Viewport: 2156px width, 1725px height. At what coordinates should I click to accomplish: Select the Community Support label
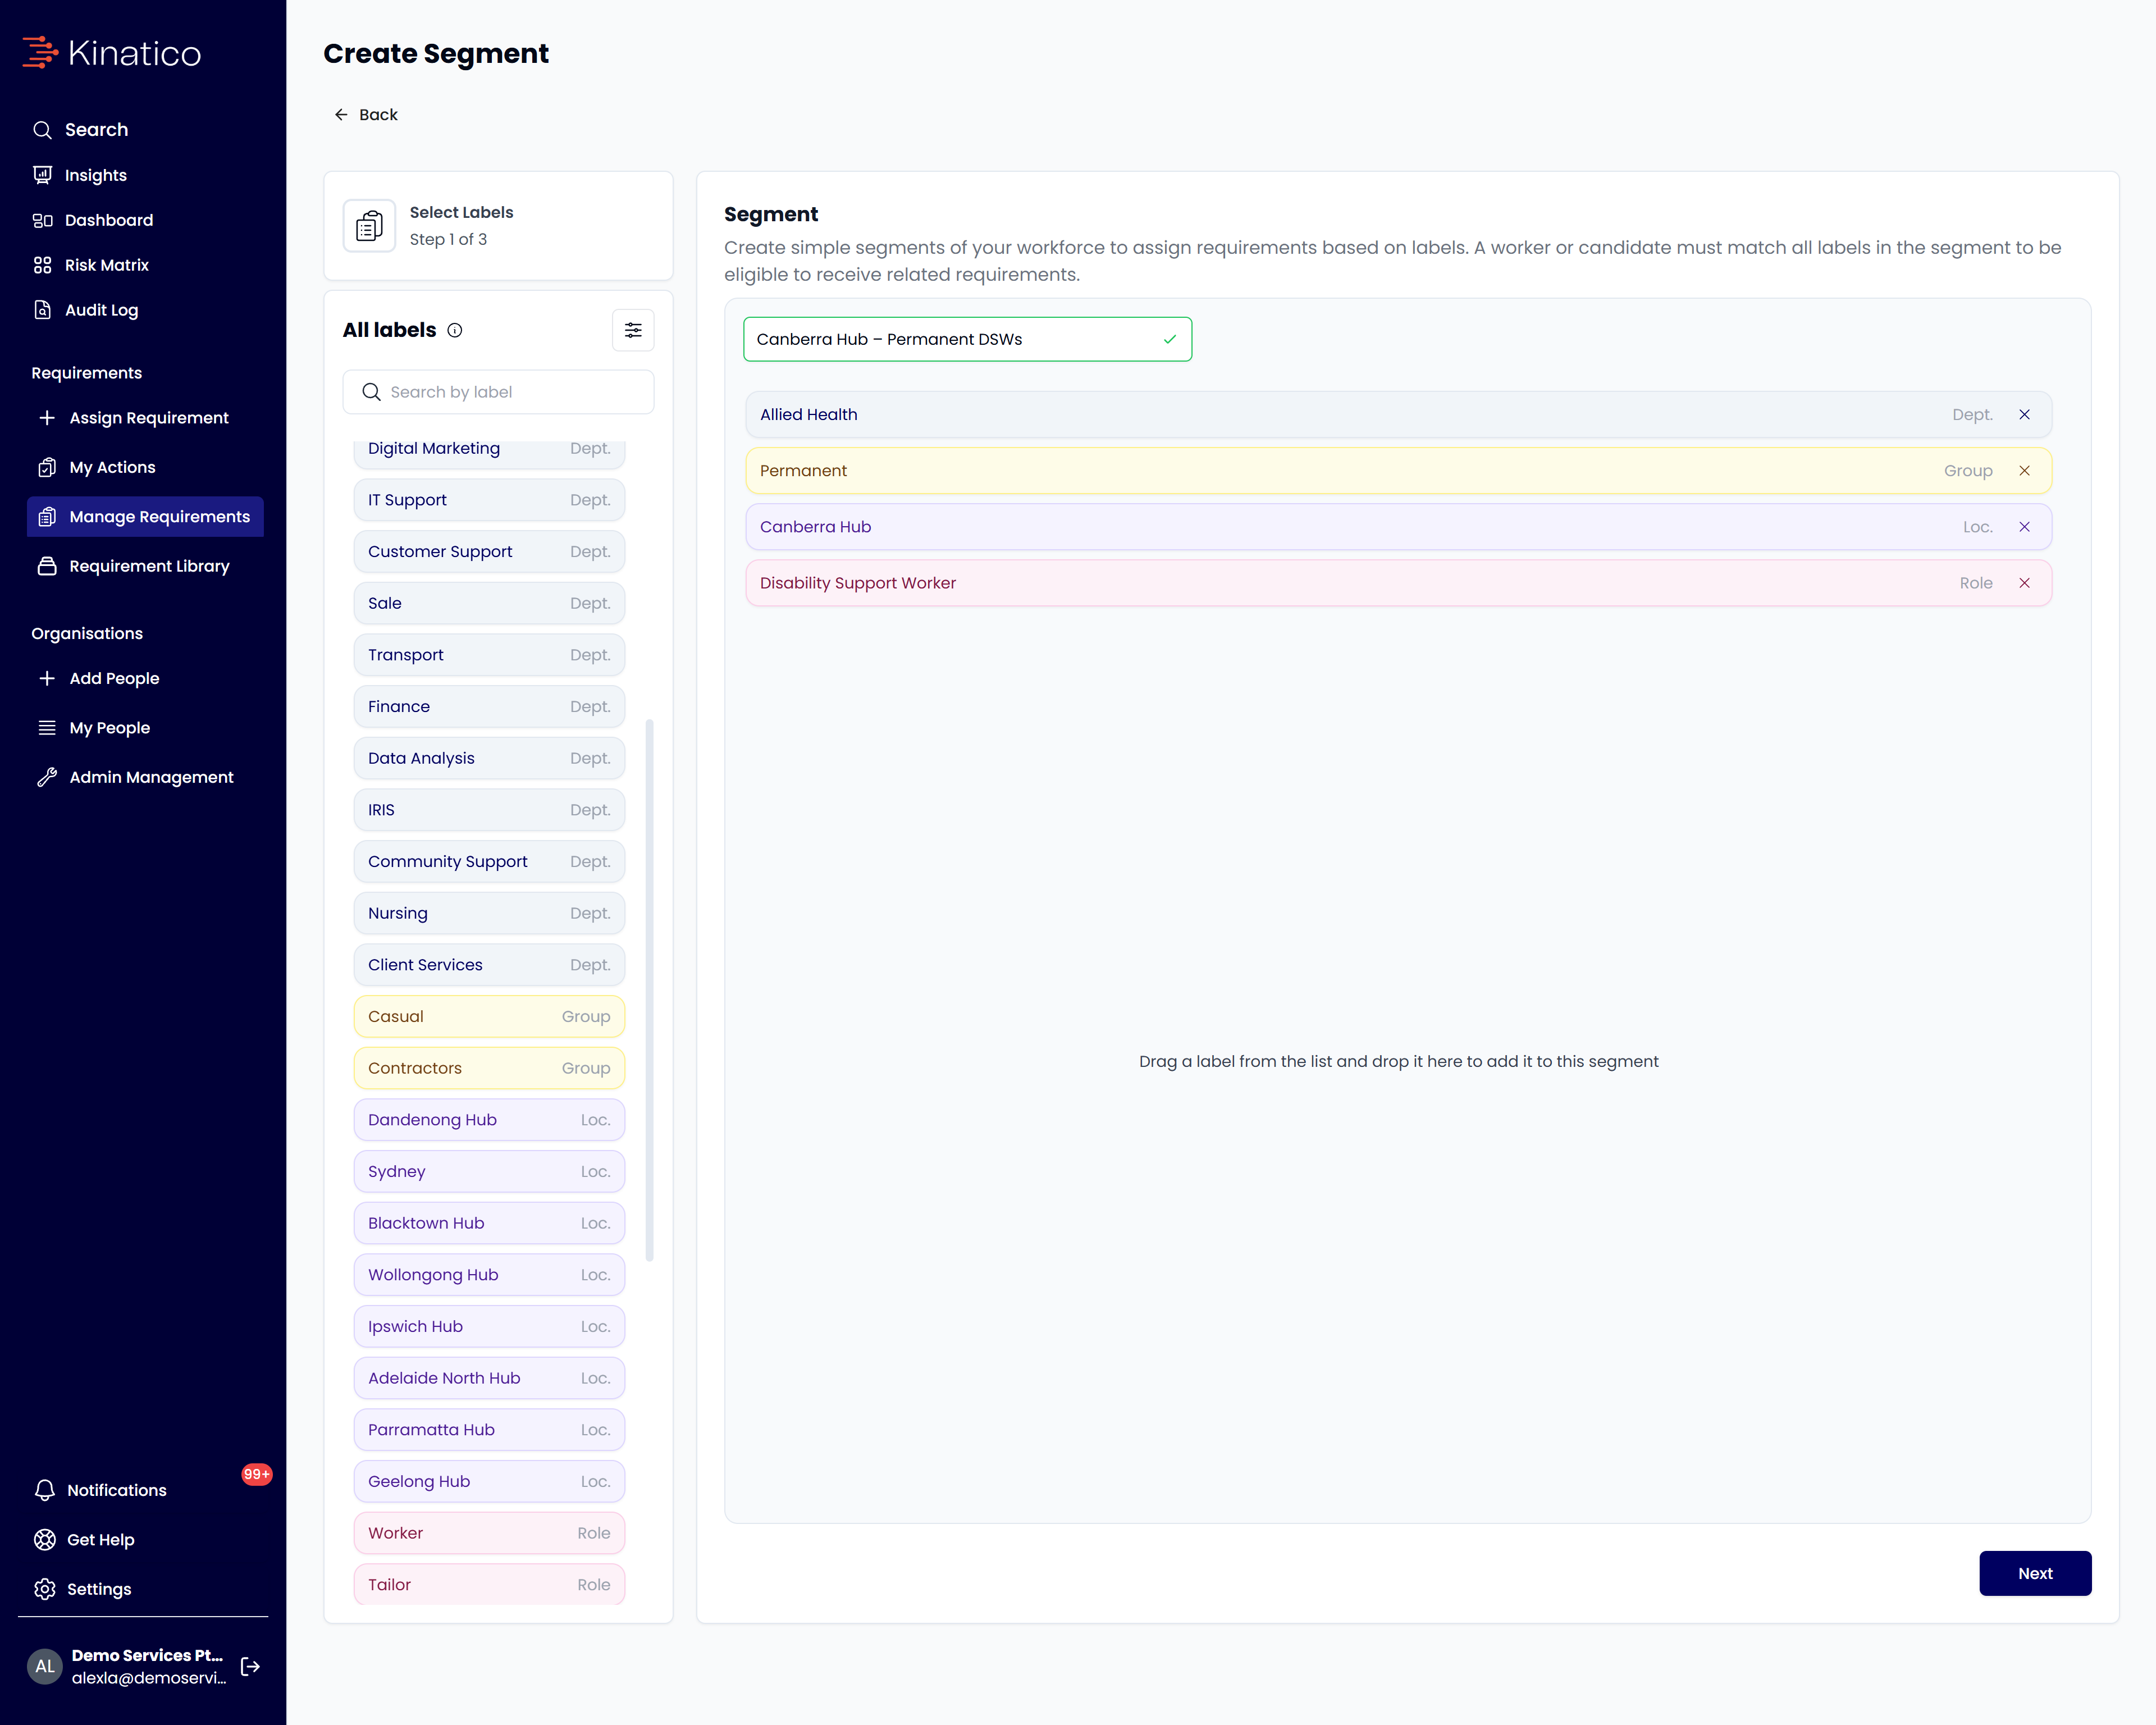tap(489, 862)
